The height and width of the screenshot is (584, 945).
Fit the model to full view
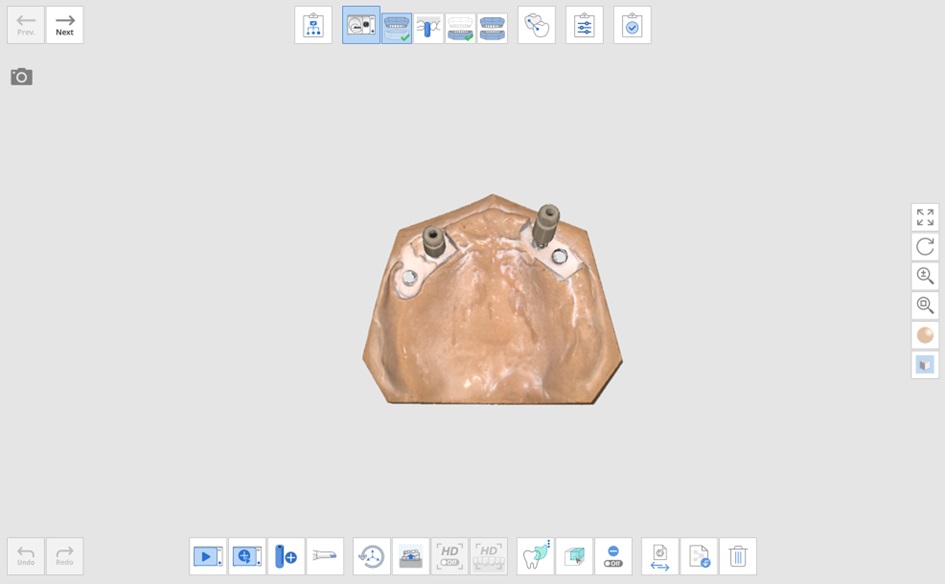(925, 217)
